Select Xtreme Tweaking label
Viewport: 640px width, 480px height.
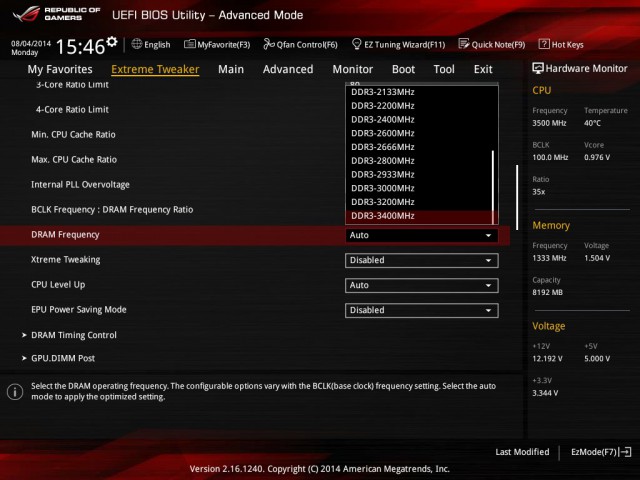[x=66, y=260]
